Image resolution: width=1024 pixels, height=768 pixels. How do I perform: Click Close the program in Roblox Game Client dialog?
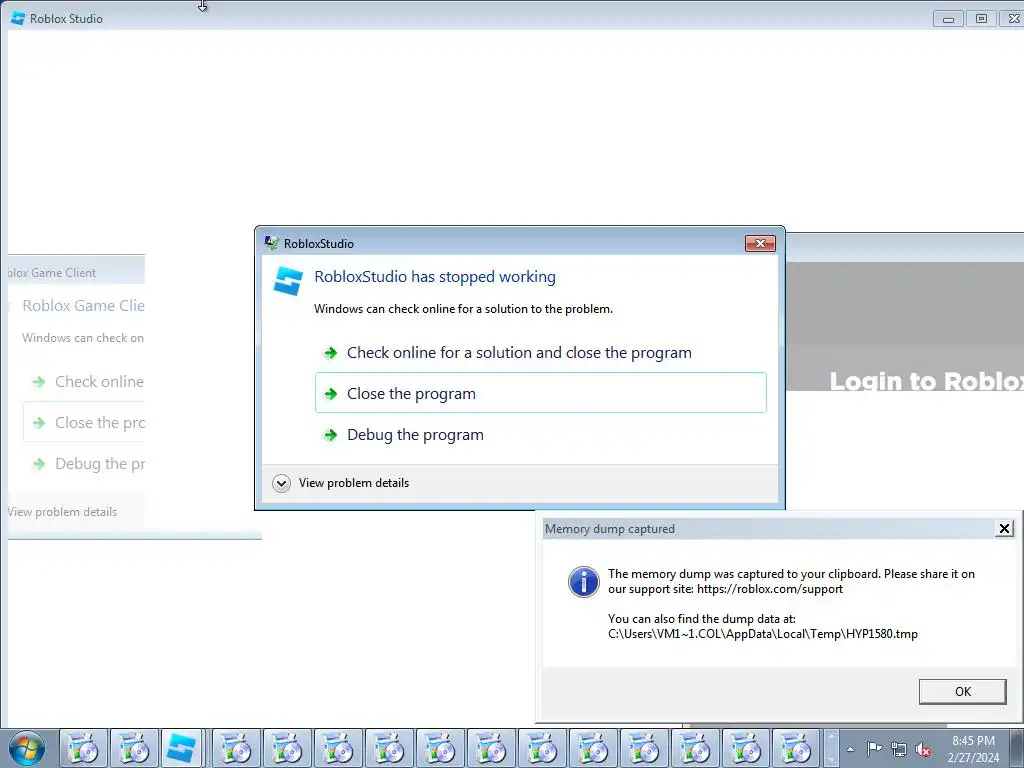click(84, 423)
